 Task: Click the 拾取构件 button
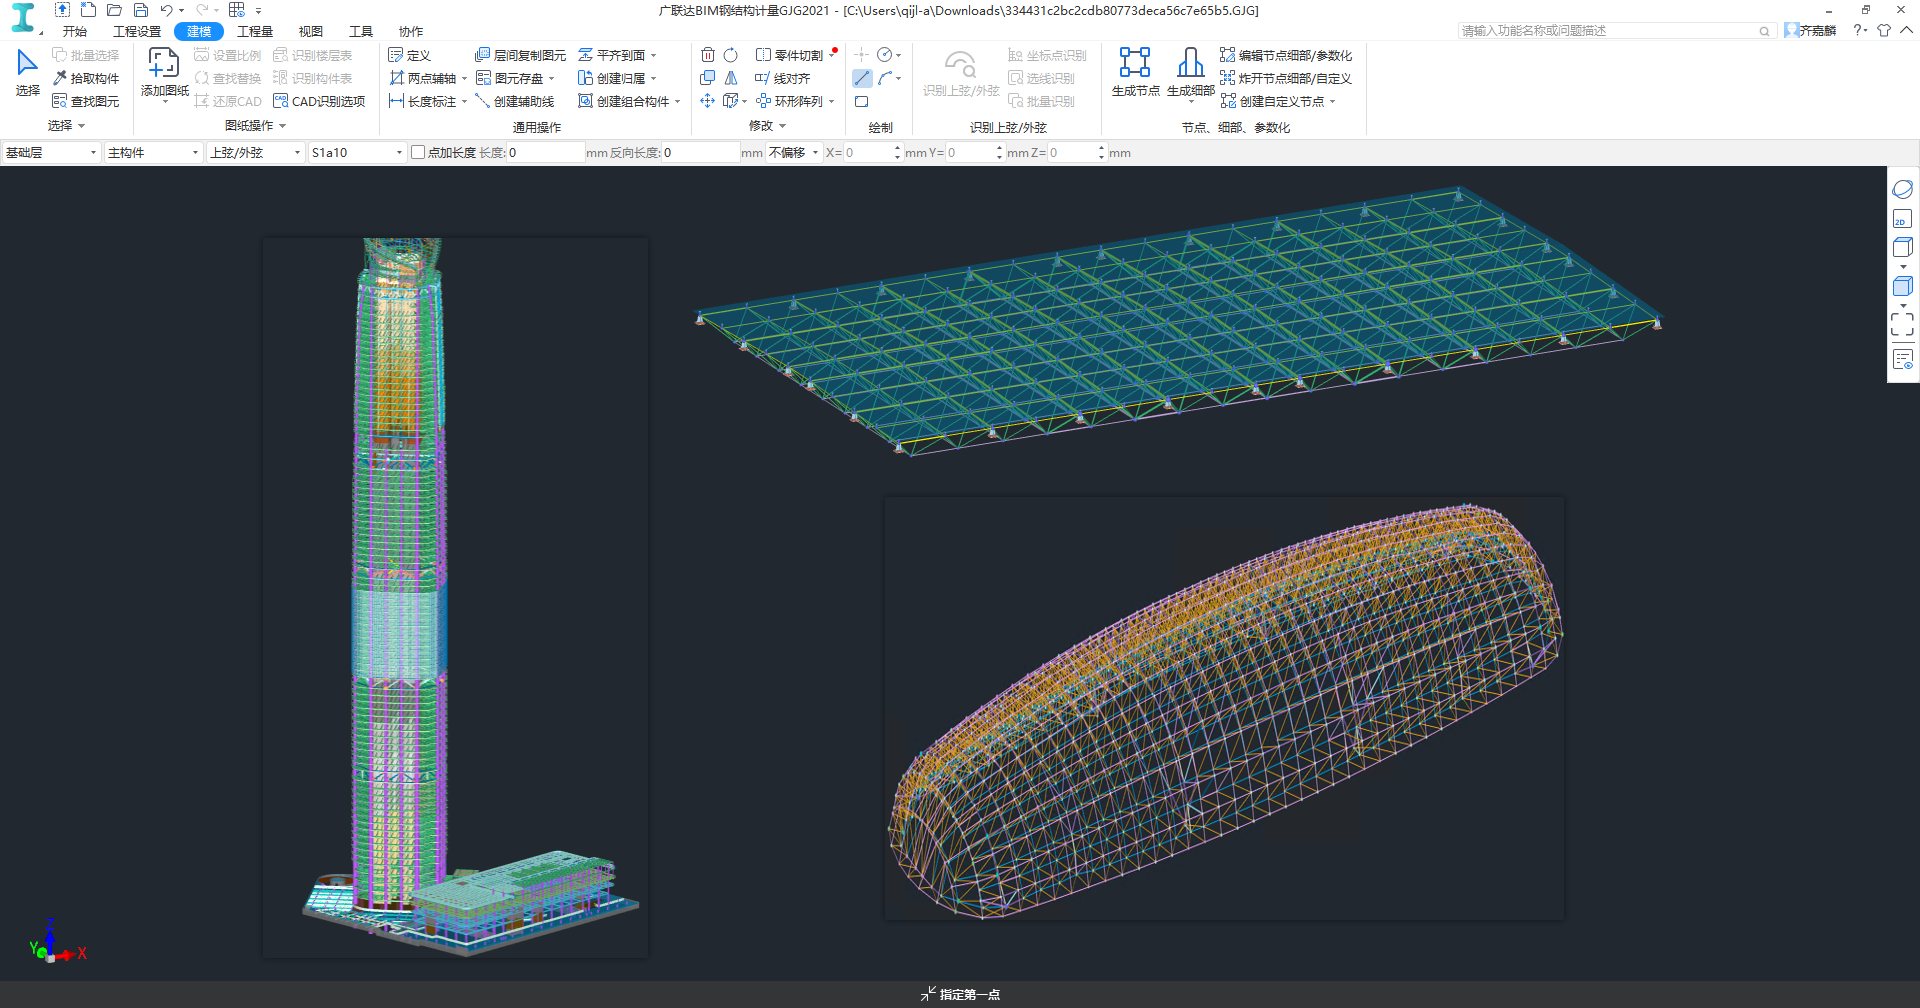[x=86, y=78]
